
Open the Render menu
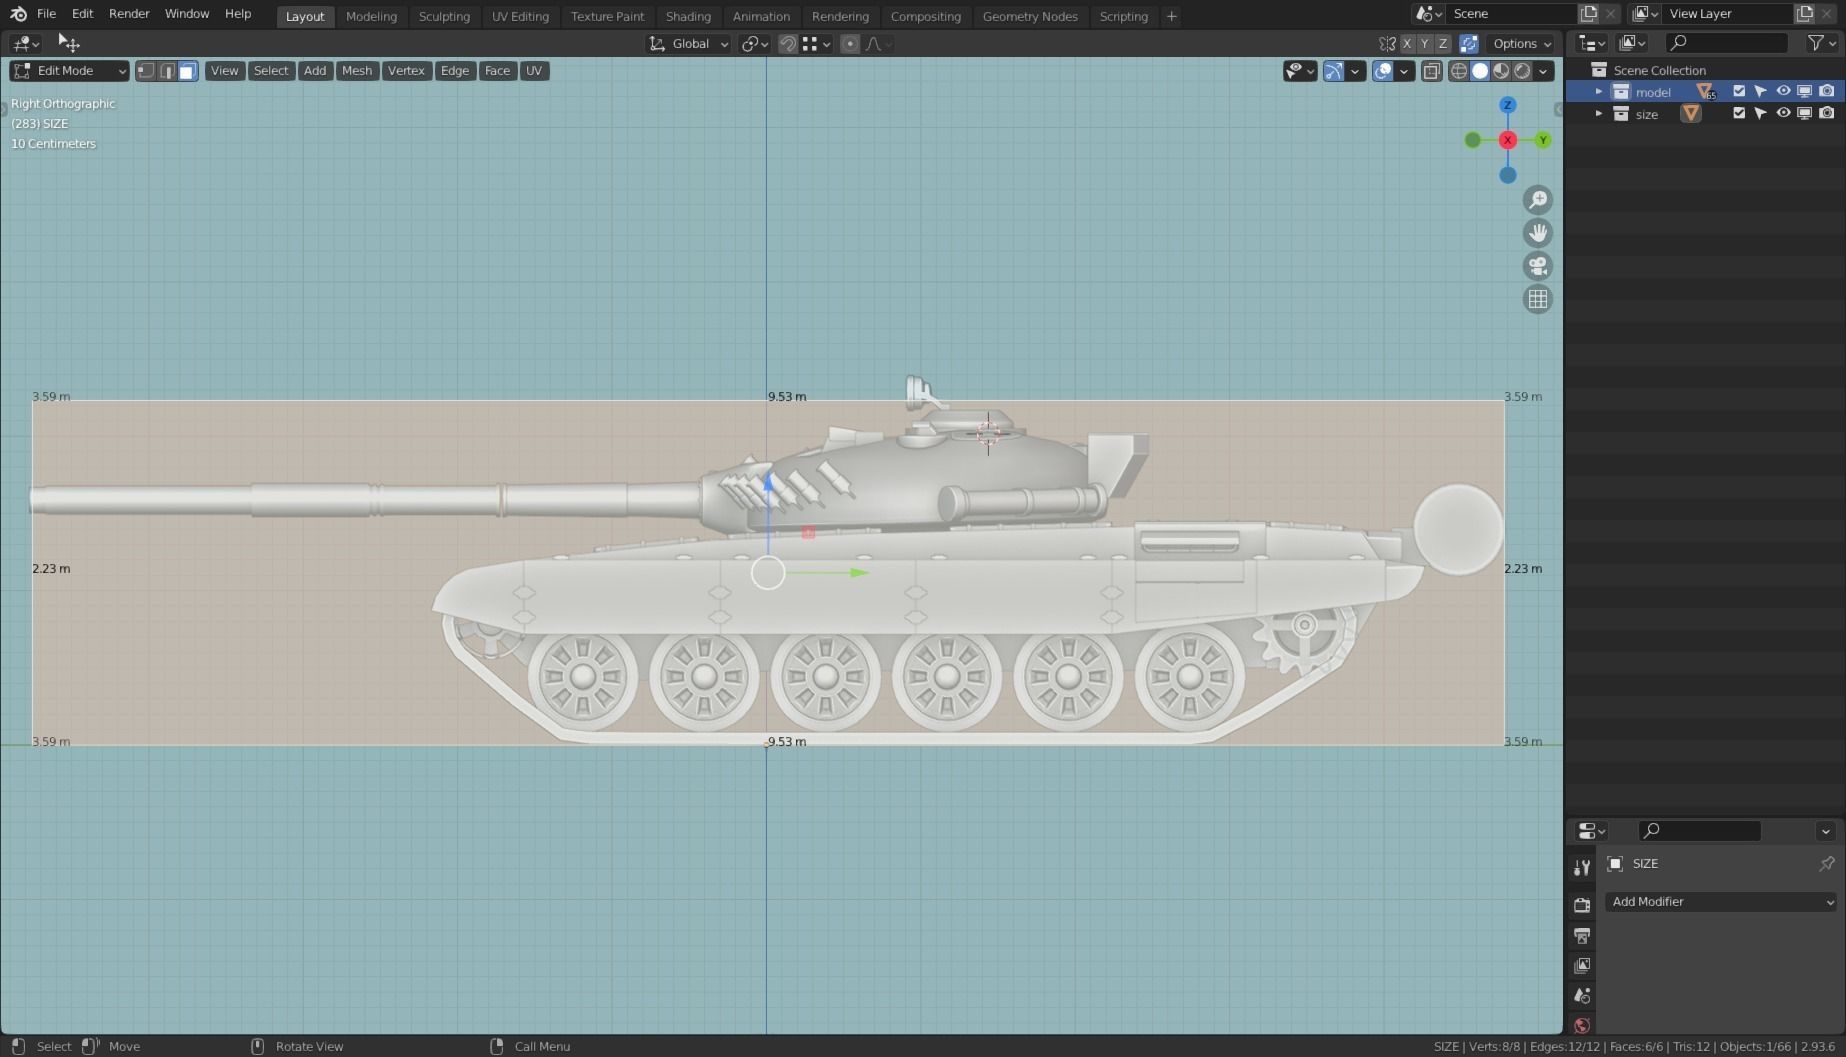[x=129, y=14]
